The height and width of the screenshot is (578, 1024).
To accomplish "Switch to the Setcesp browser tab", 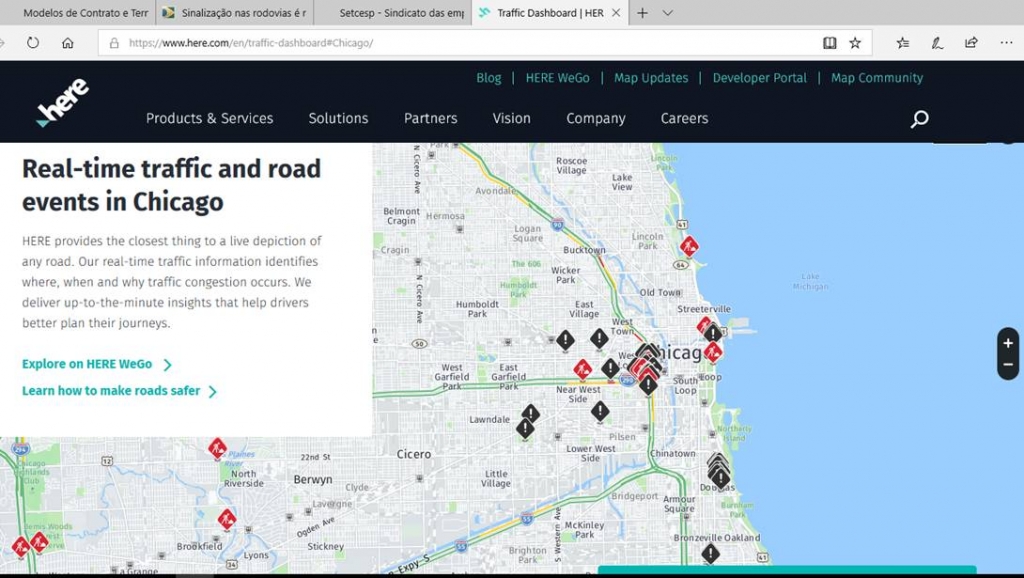I will click(x=400, y=13).
